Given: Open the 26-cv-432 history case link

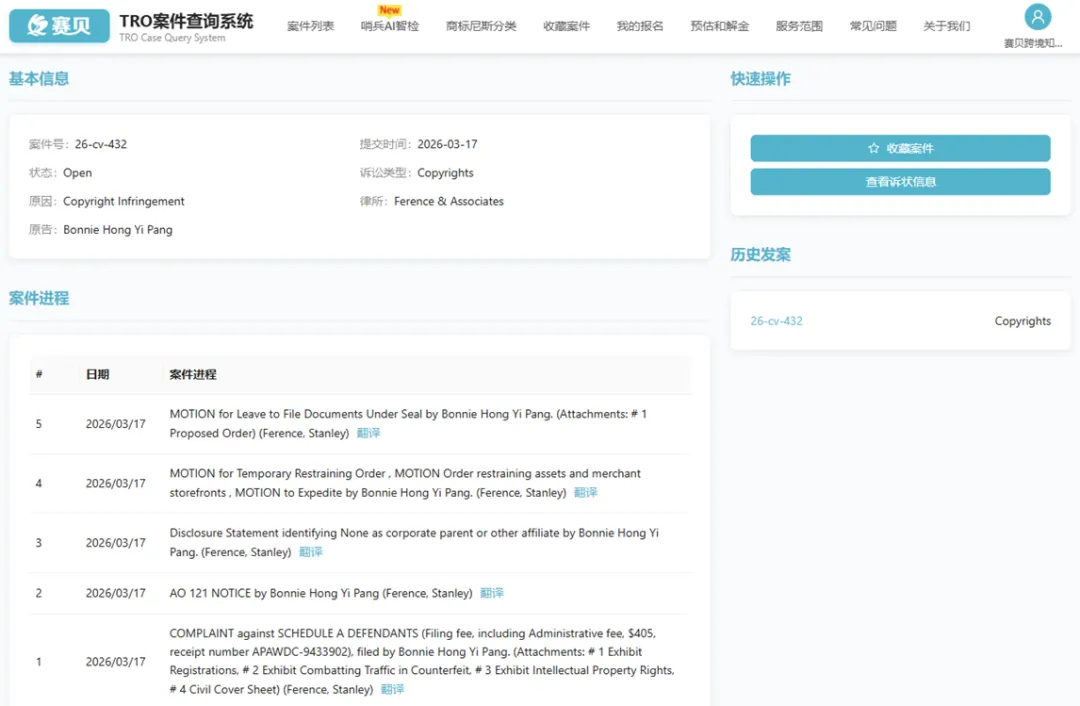Looking at the screenshot, I should [x=776, y=321].
